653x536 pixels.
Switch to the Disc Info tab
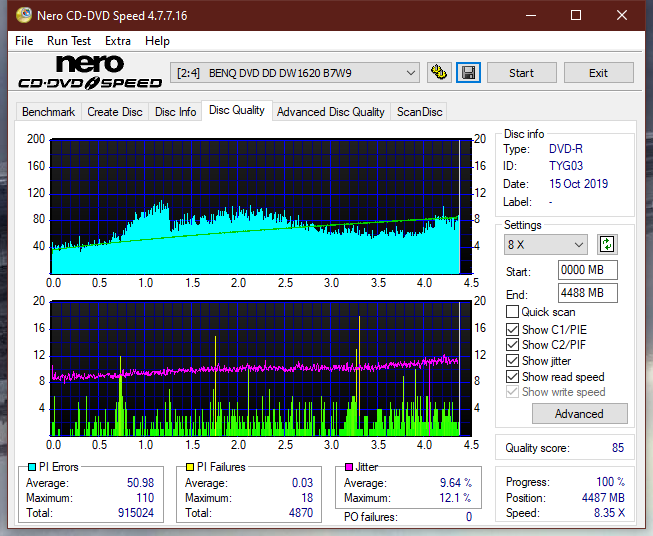pos(175,112)
